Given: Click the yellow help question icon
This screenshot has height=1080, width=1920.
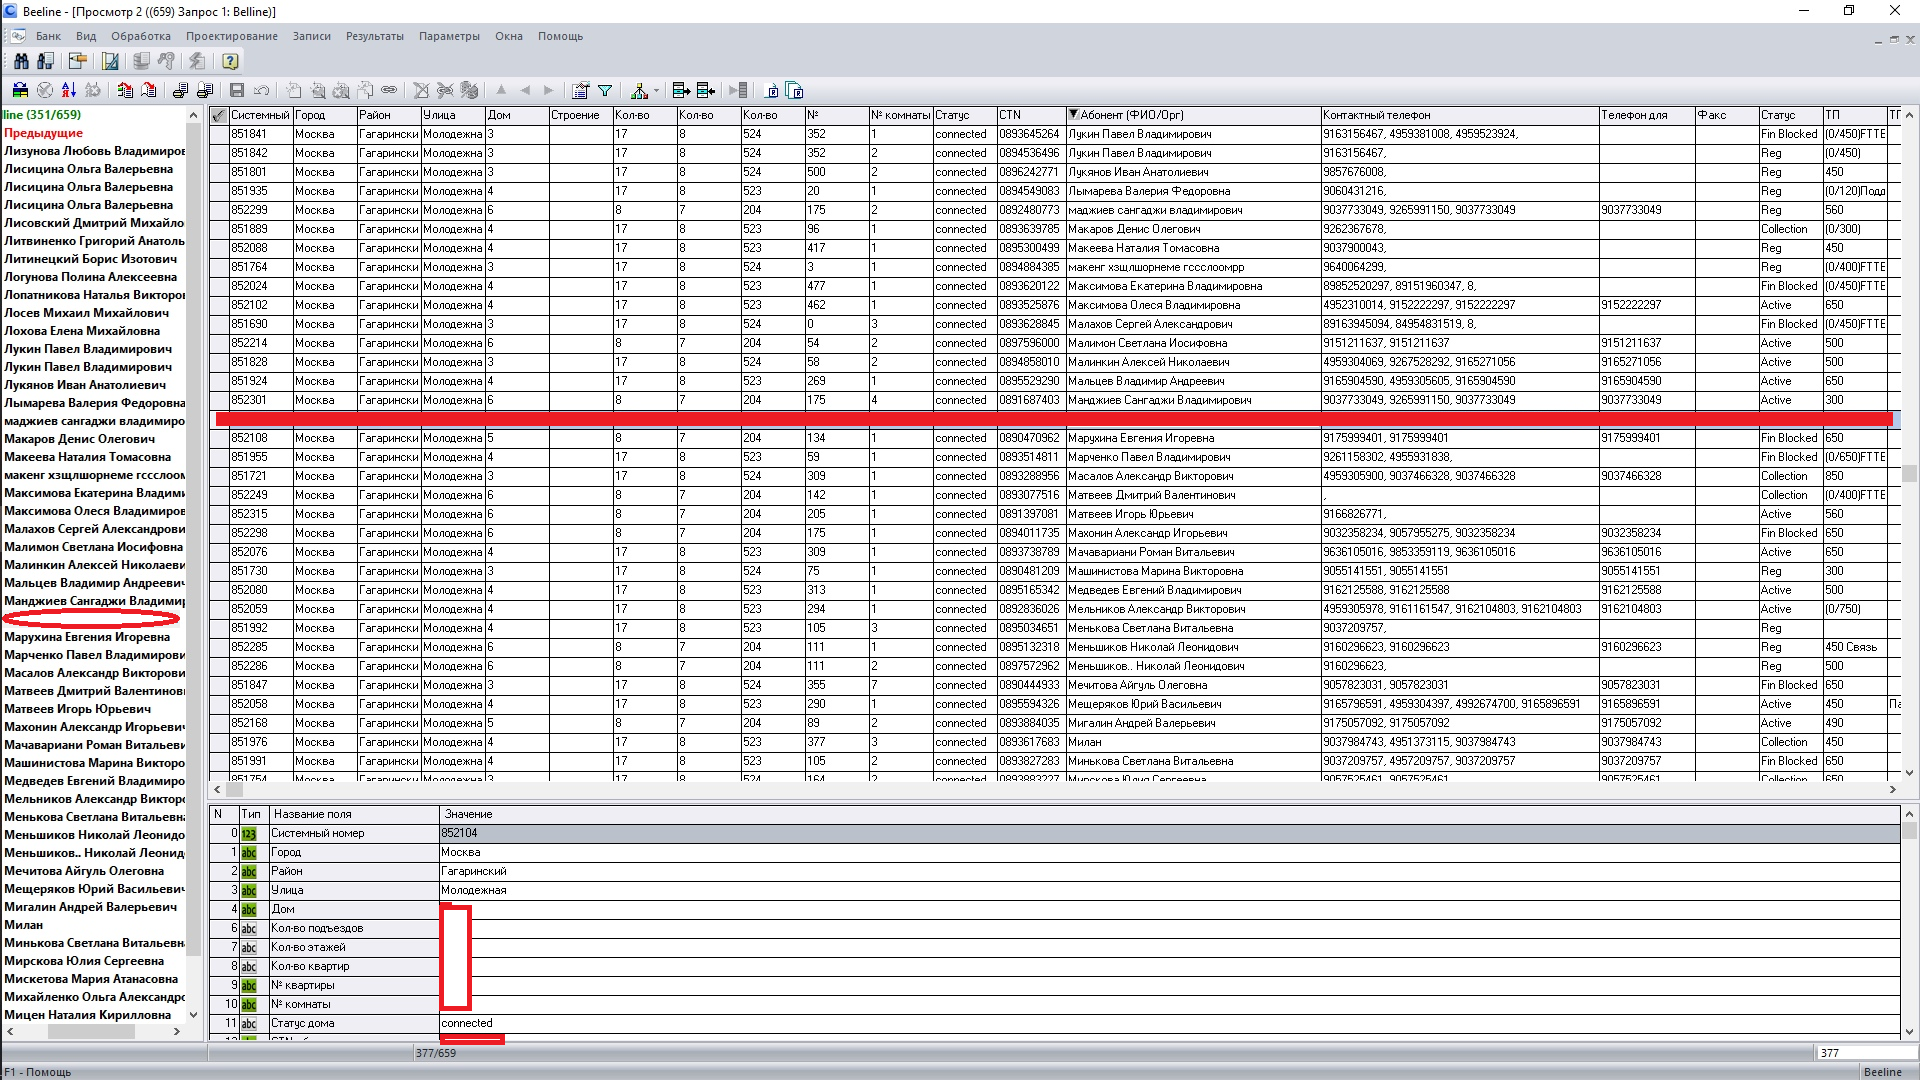Looking at the screenshot, I should (x=230, y=61).
